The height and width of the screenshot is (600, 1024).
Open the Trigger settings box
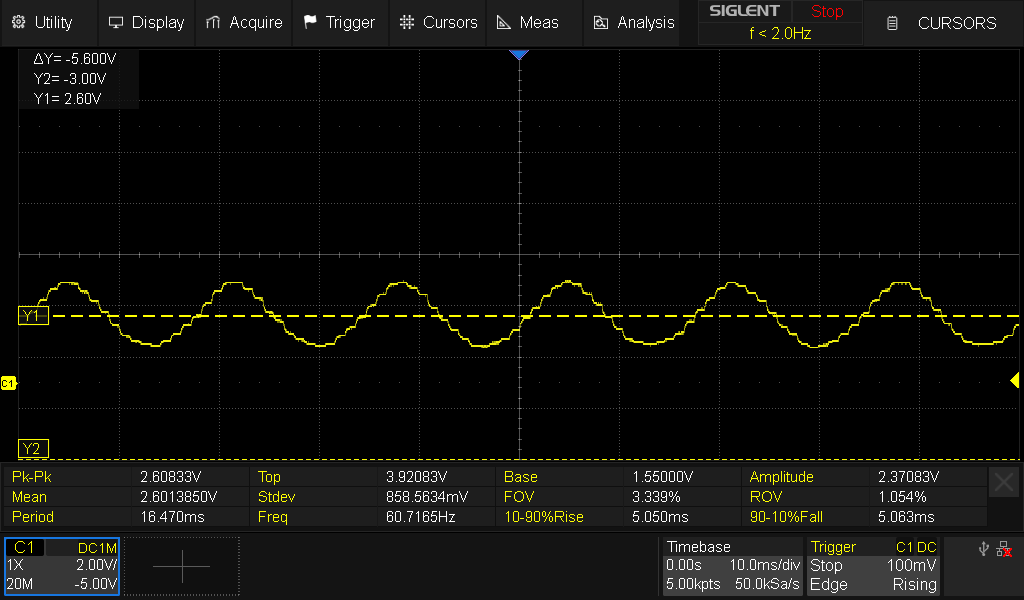[873, 566]
